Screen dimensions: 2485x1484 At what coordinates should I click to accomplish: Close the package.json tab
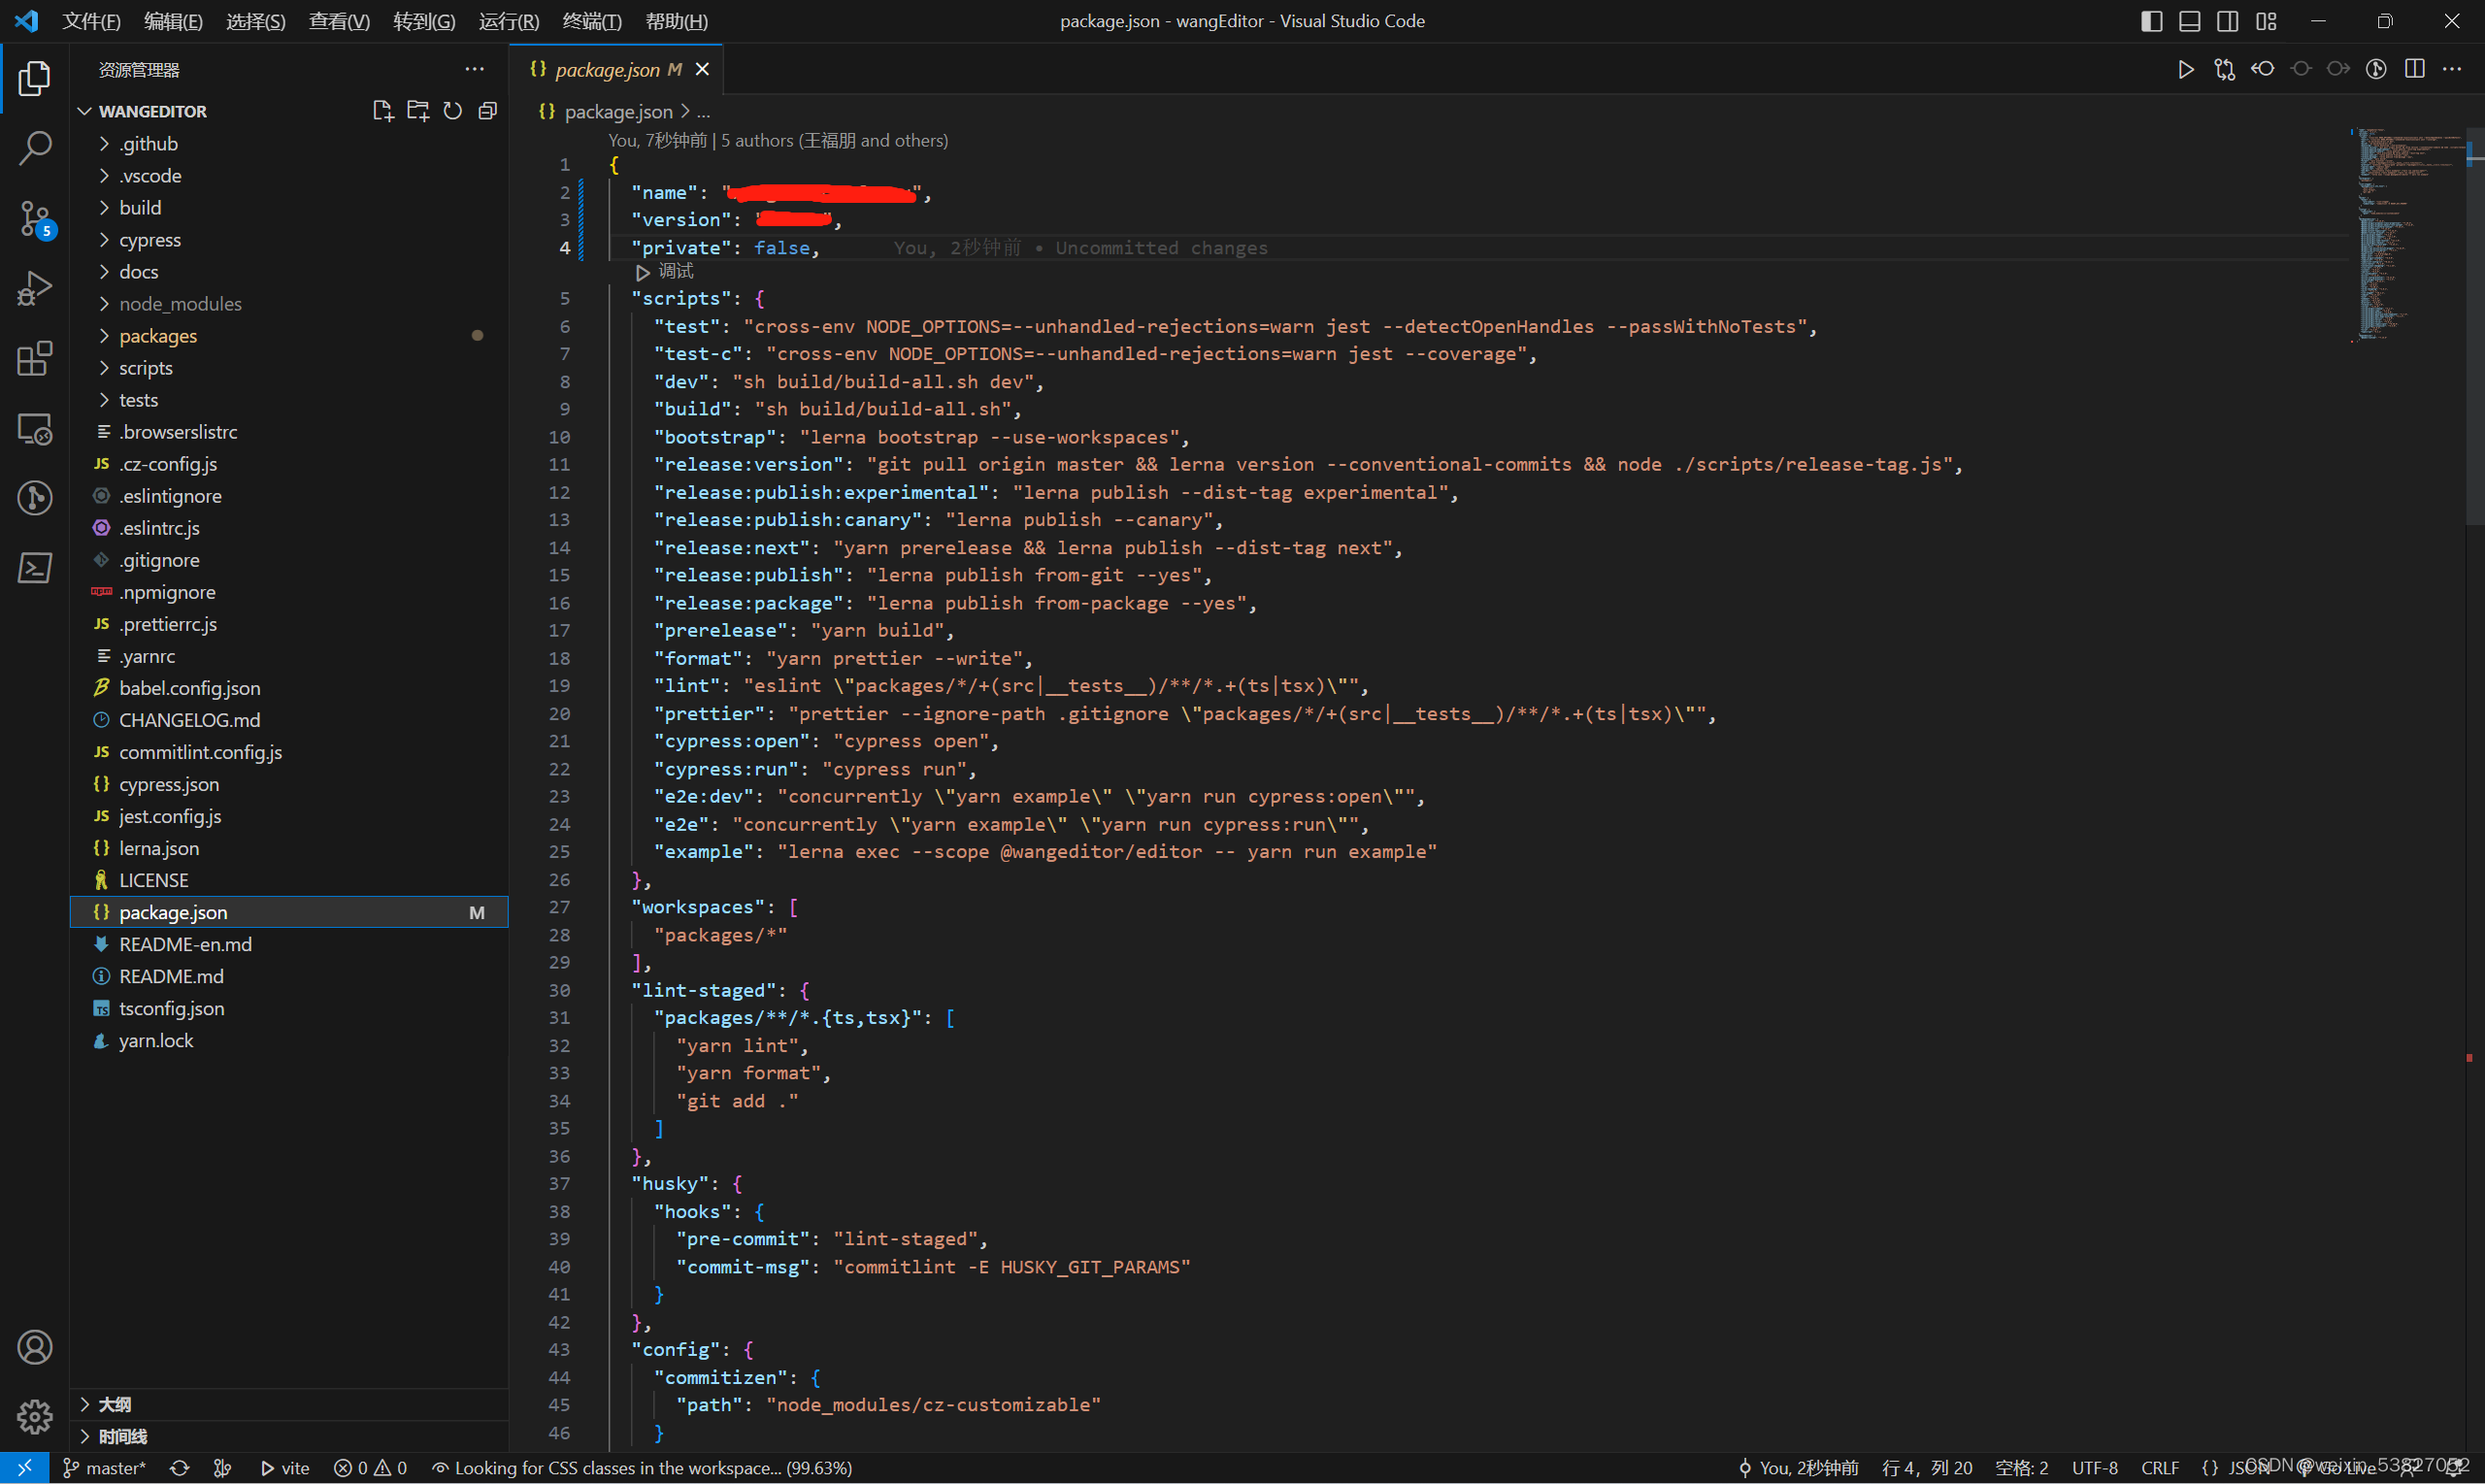[702, 69]
